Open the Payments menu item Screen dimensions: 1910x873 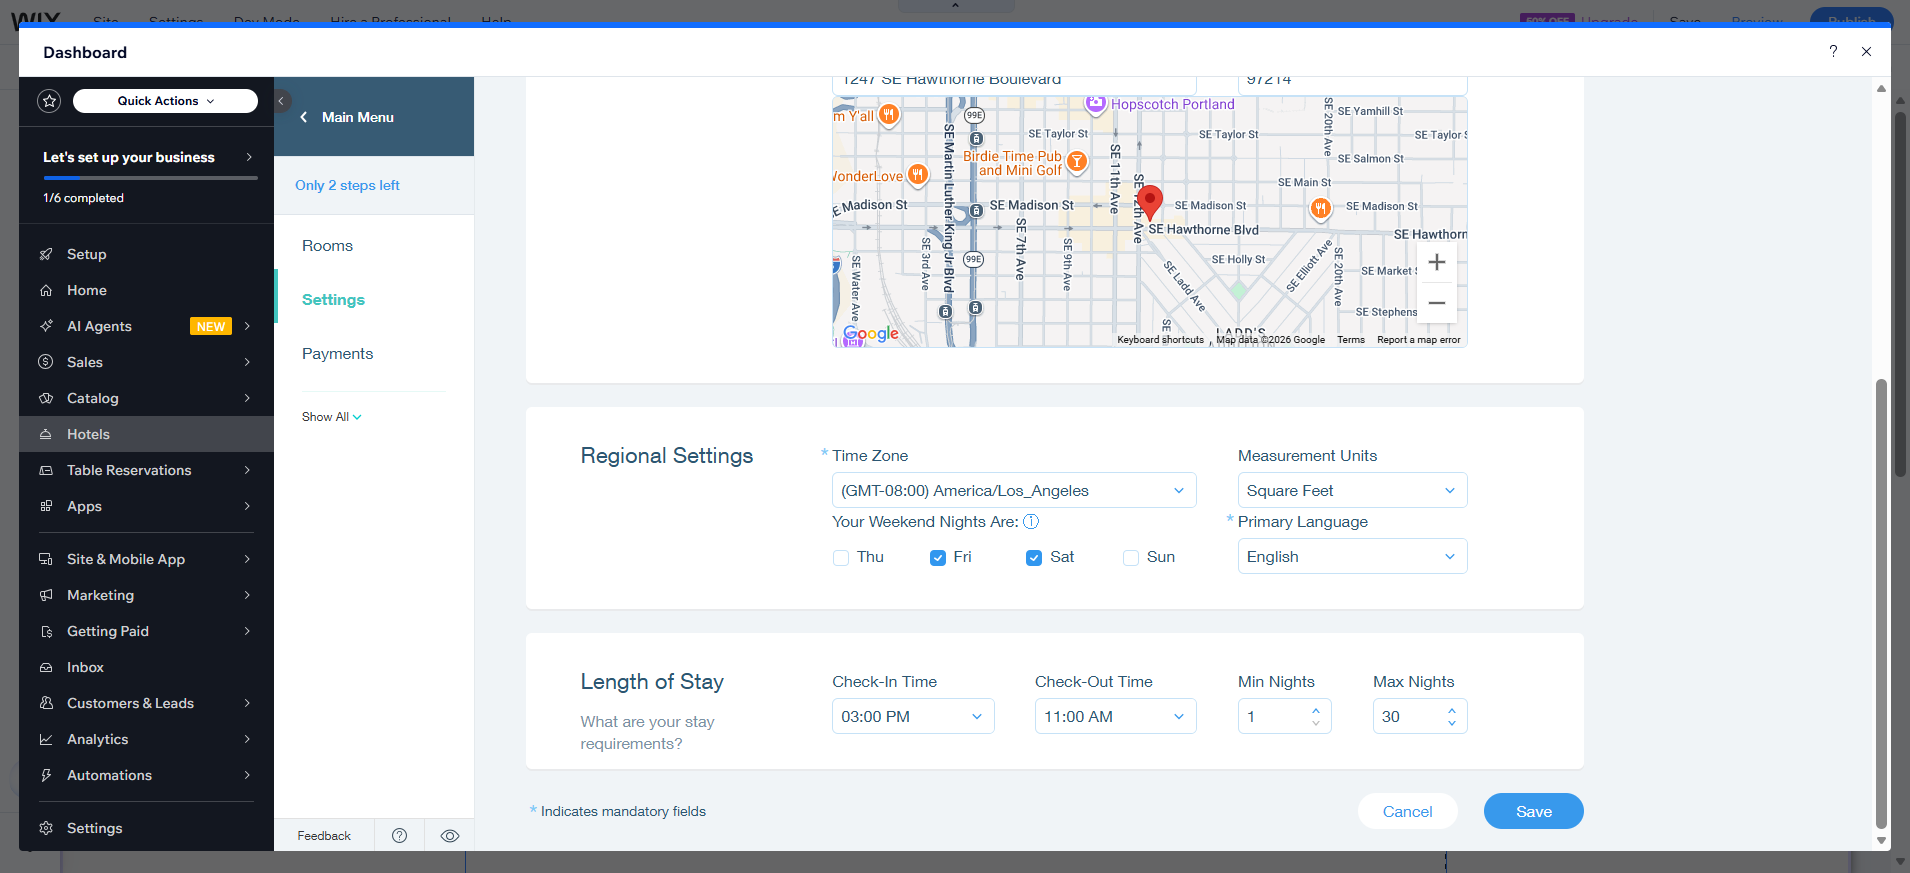[337, 354]
